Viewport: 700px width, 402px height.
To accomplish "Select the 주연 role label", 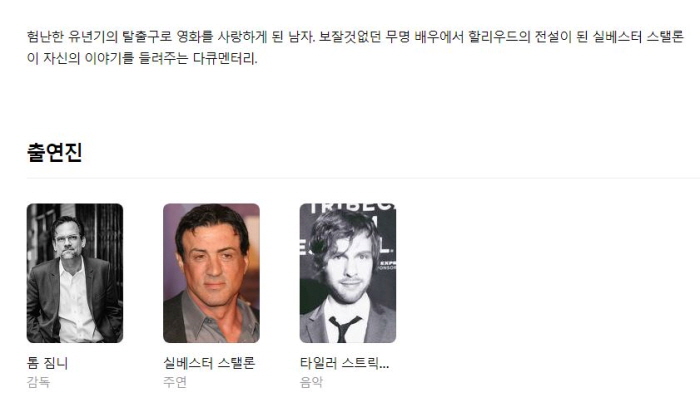I will [175, 382].
